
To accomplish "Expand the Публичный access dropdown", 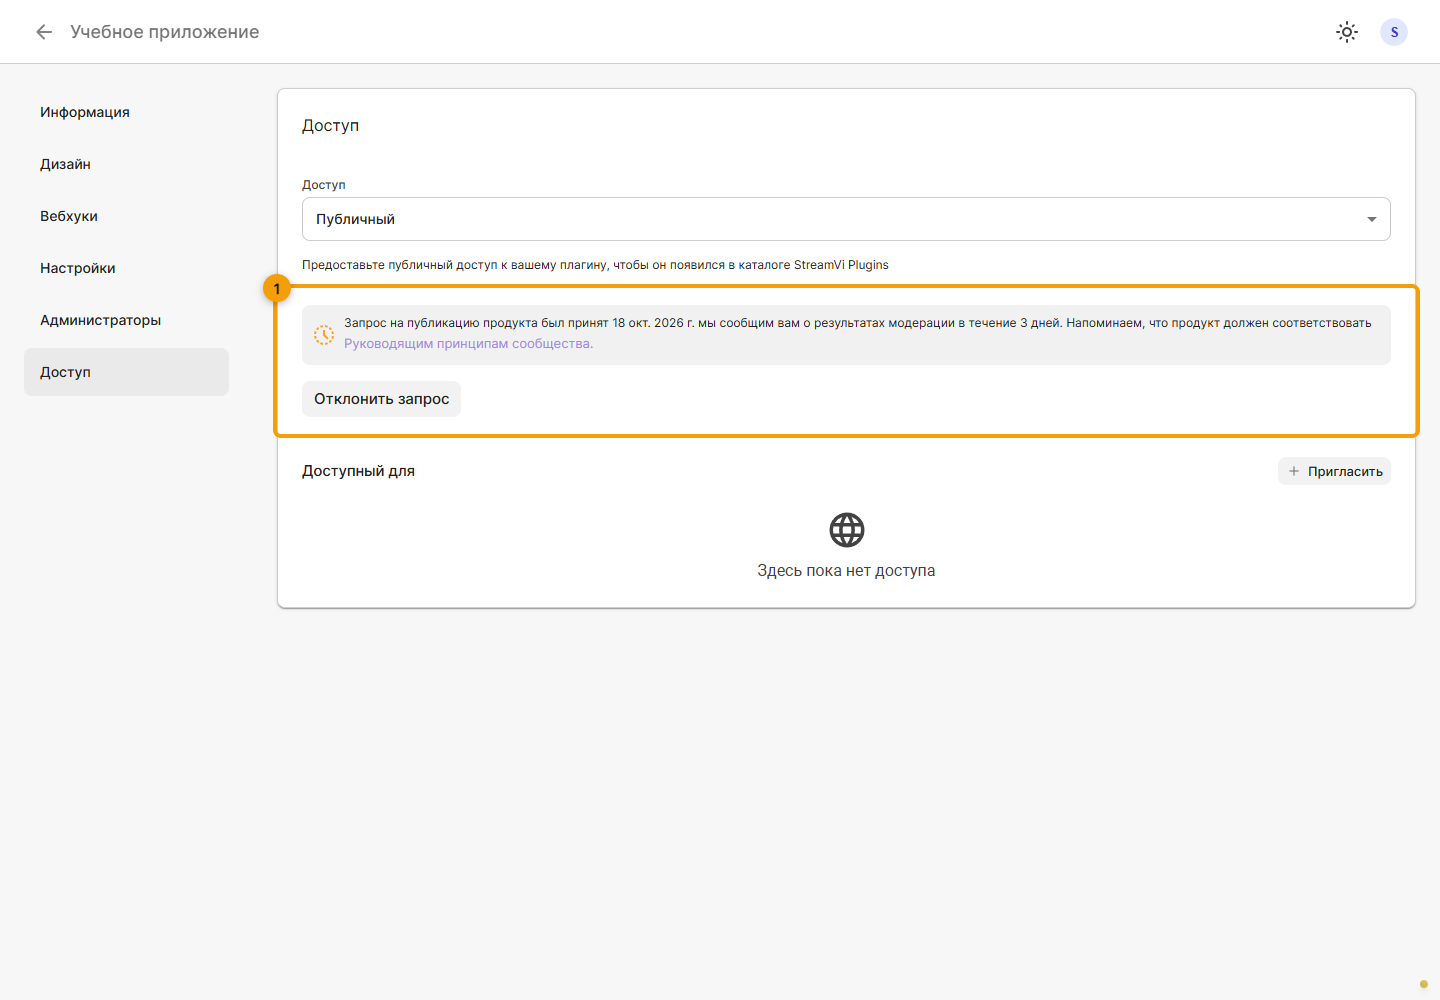I will (x=846, y=219).
